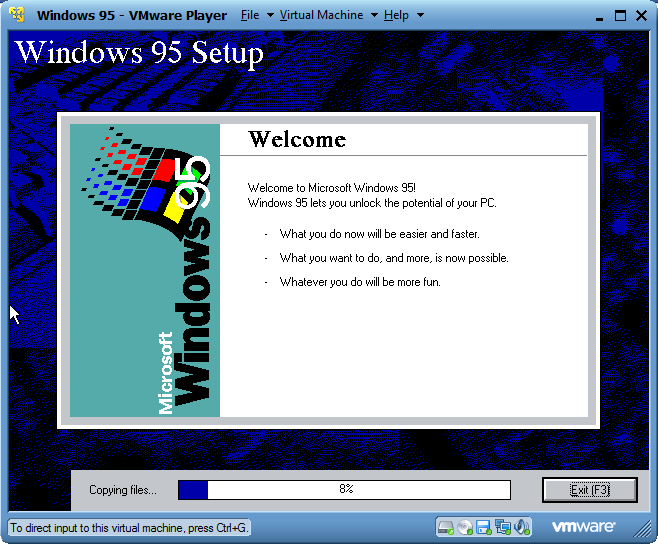Click the 'Copying files...' label

point(123,490)
